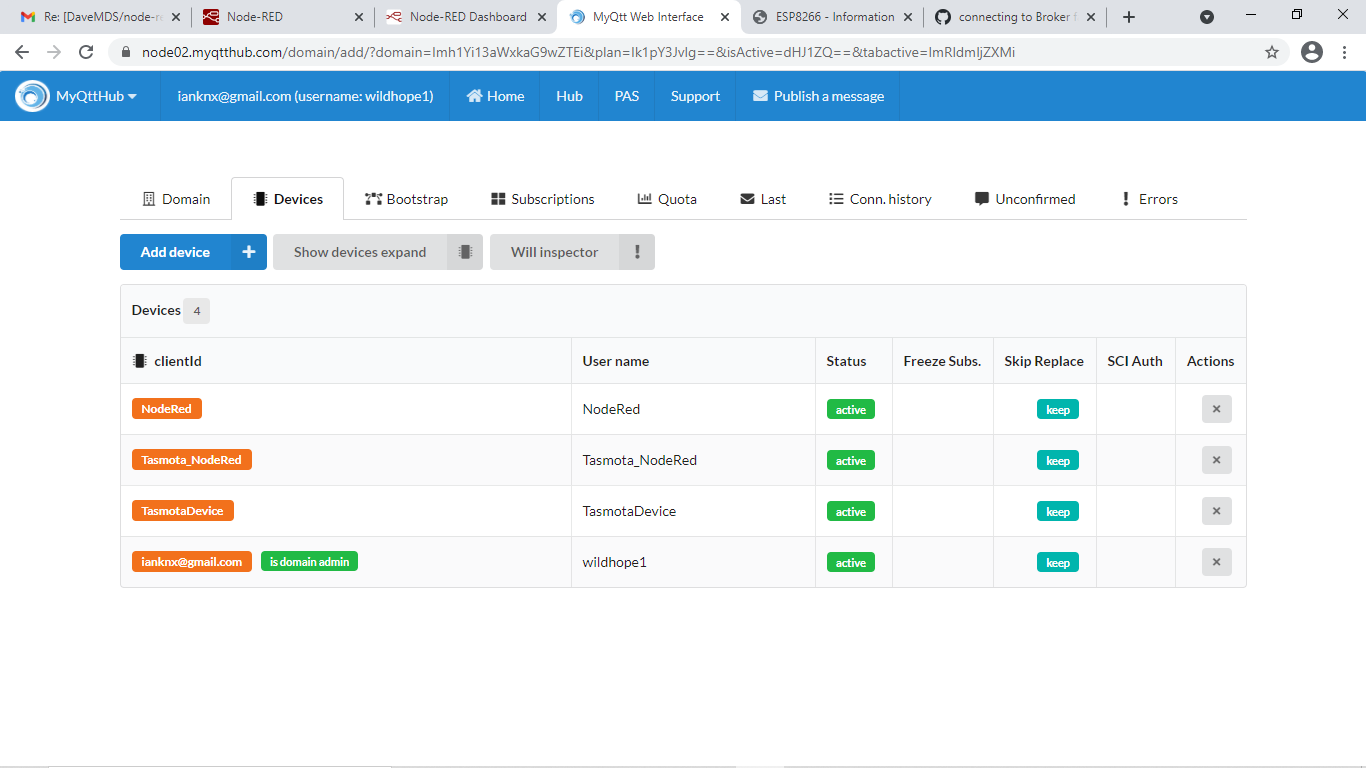
Task: Expand the Show devices expand panel
Action: (358, 252)
